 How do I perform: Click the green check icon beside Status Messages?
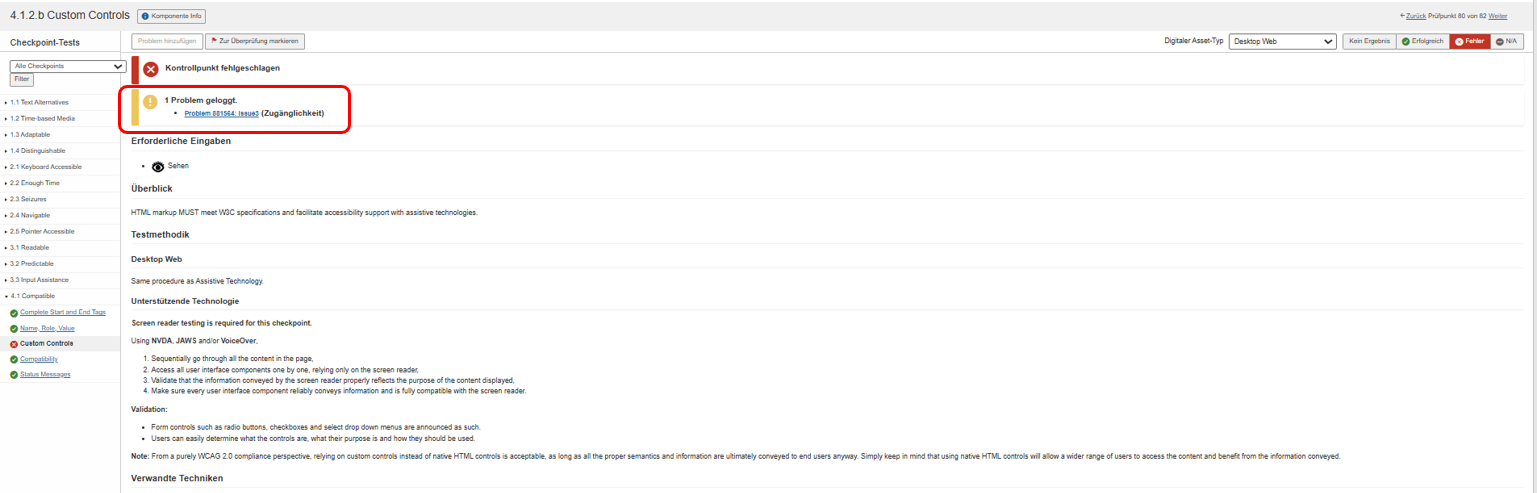coord(14,375)
